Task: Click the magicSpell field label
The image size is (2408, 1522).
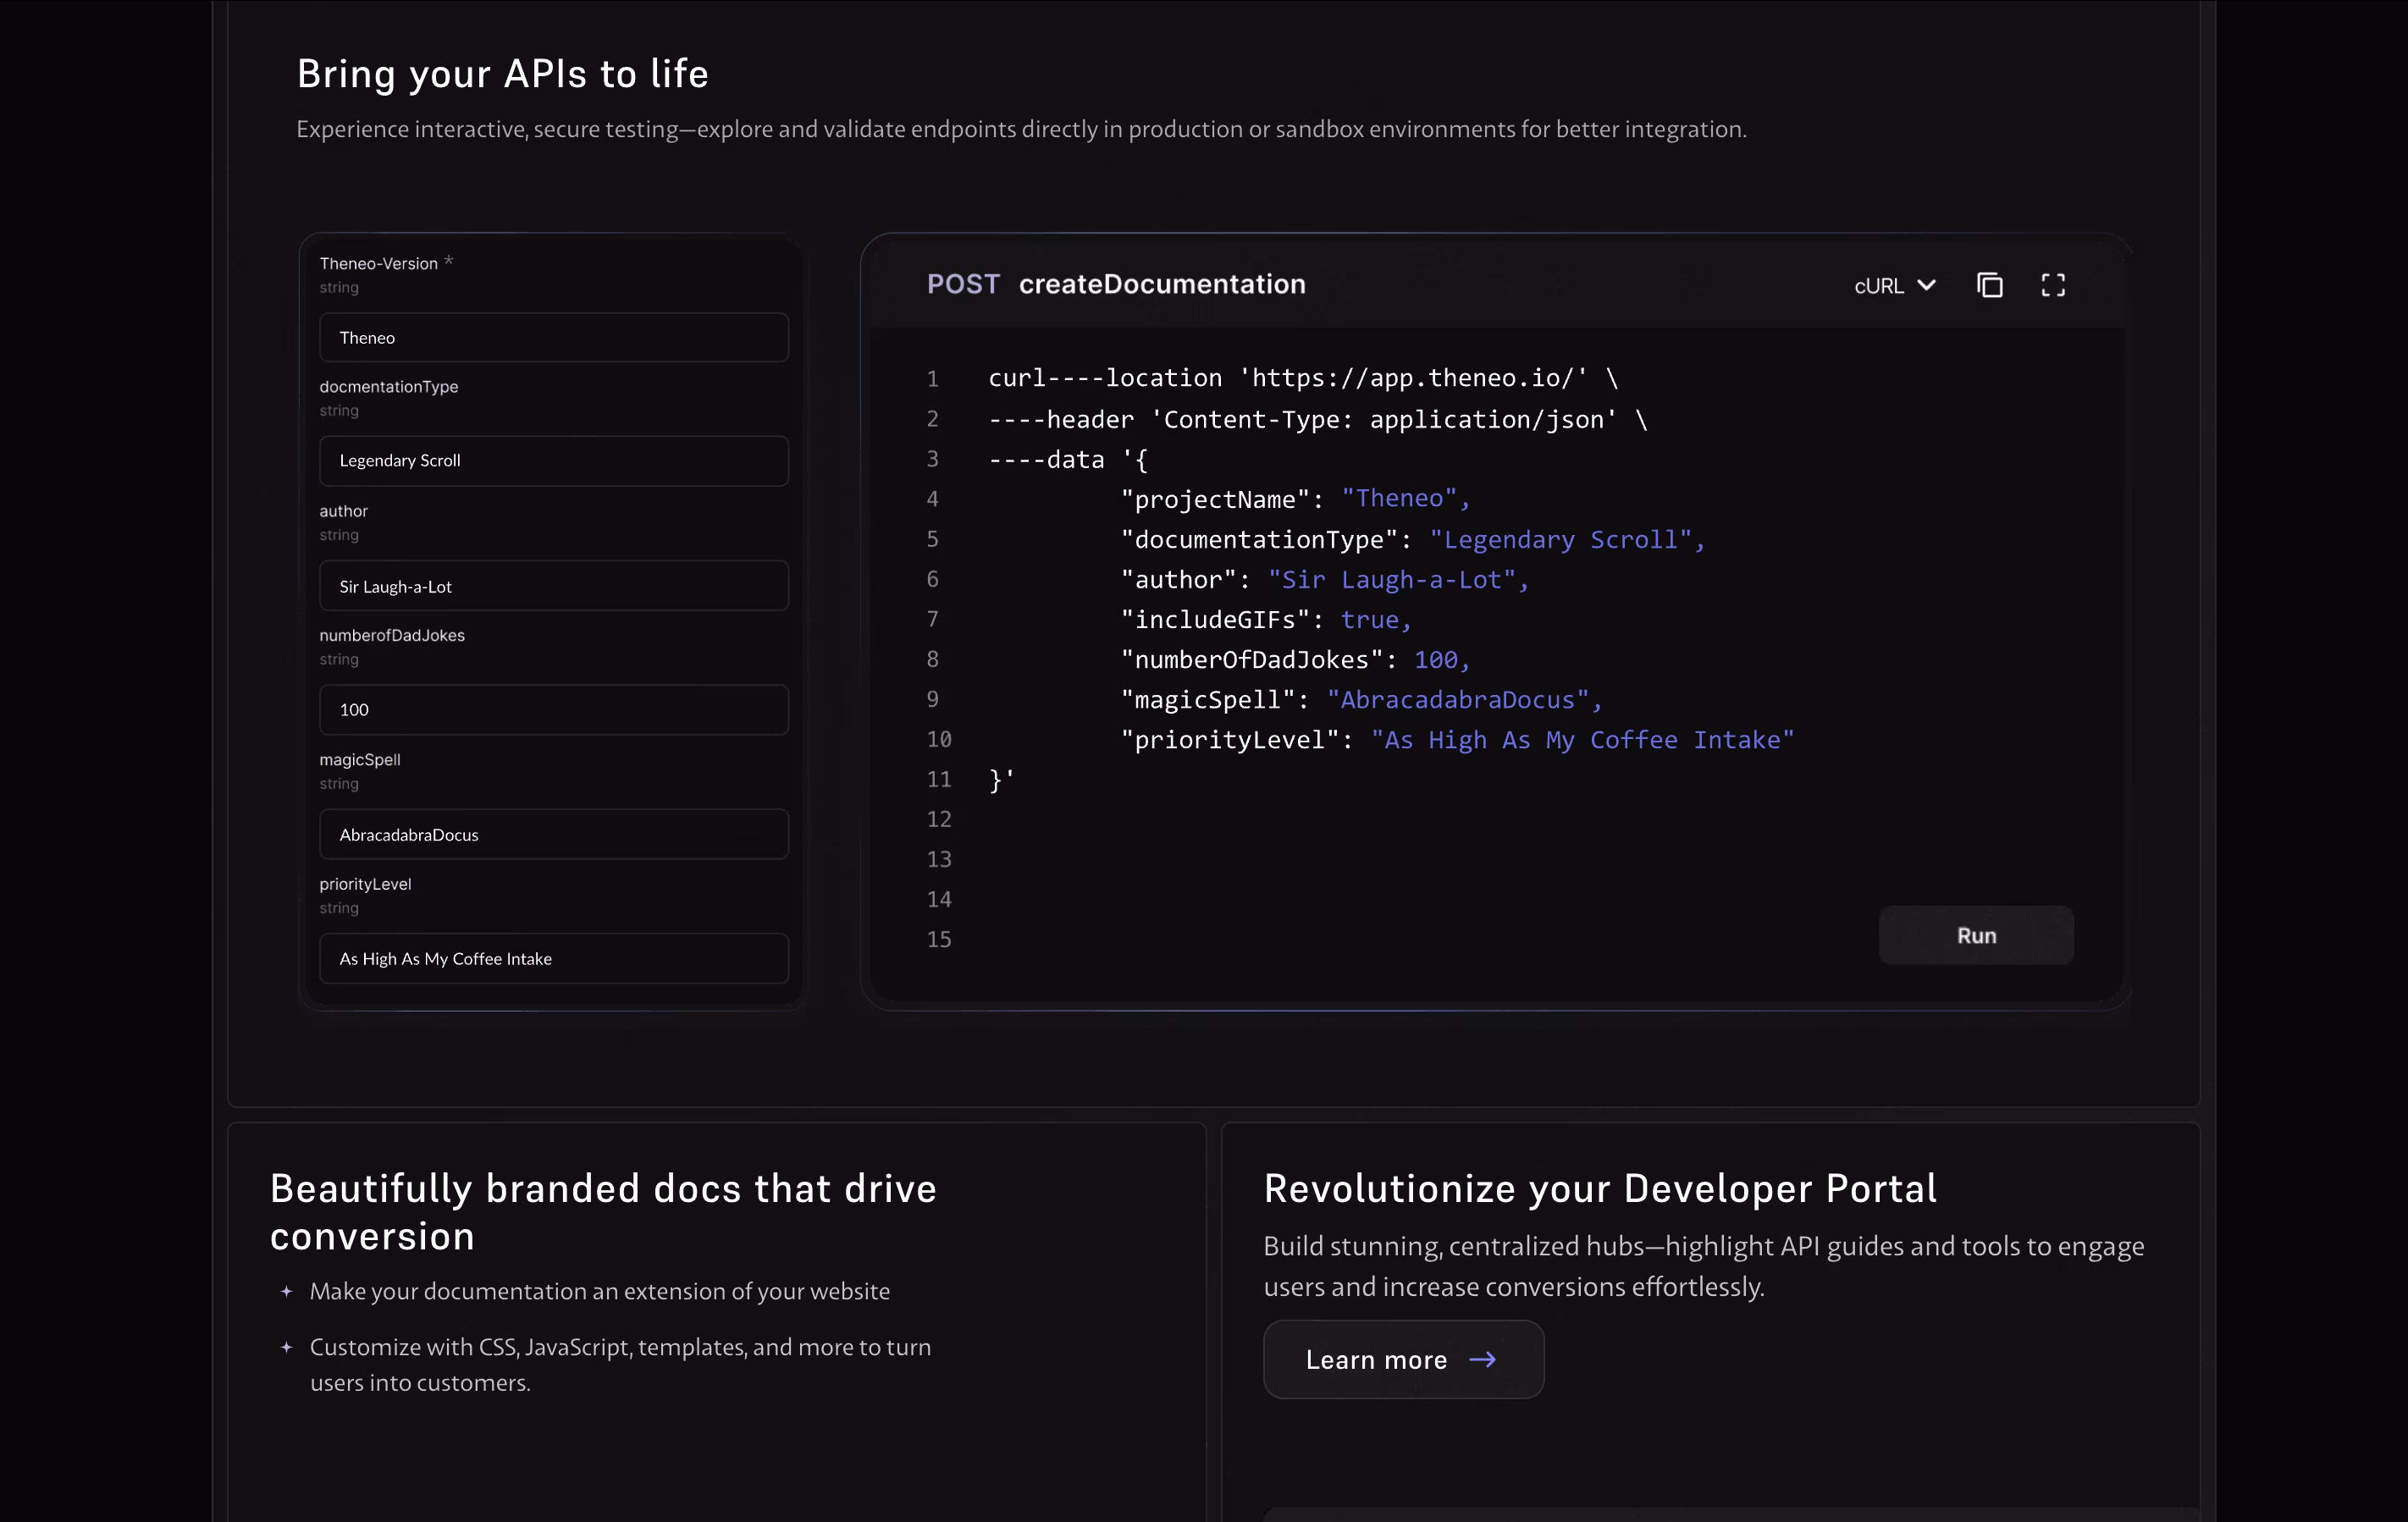Action: 360,759
